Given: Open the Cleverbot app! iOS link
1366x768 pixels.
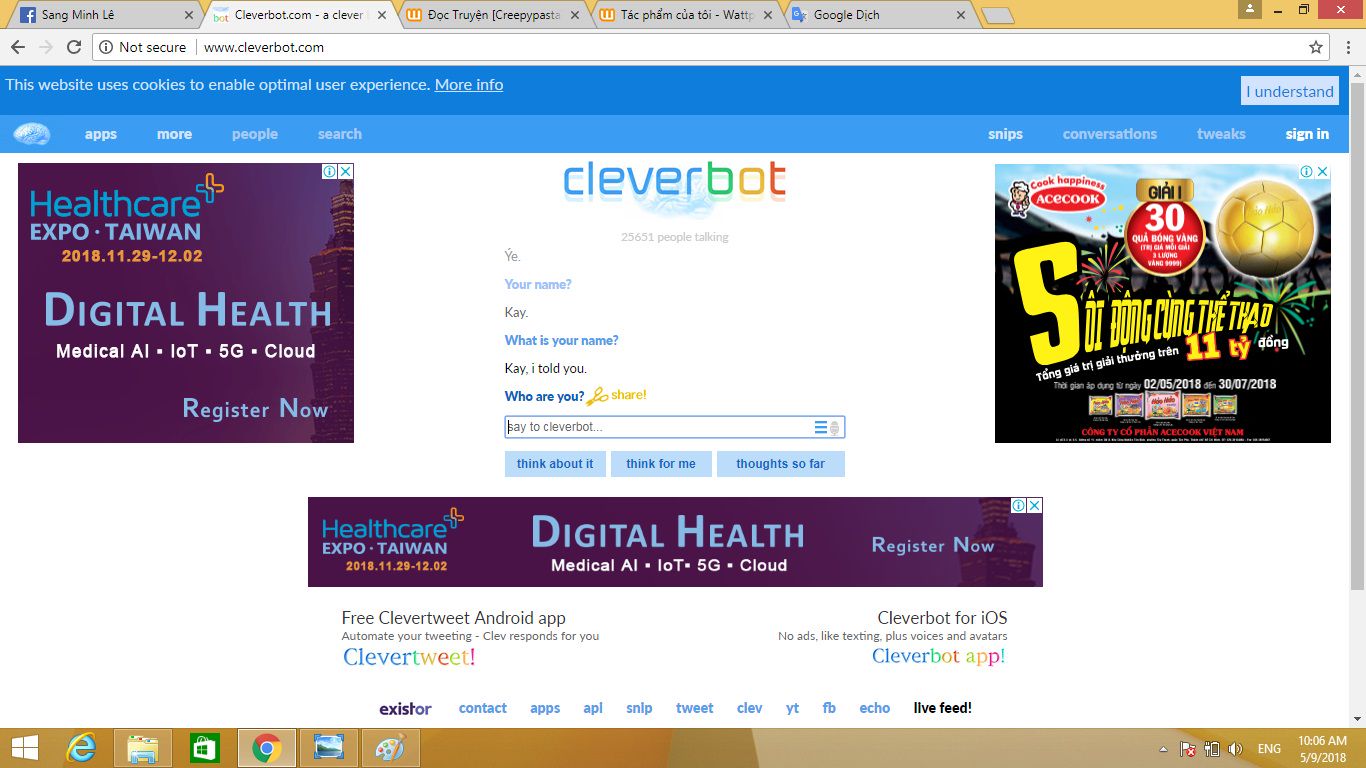Looking at the screenshot, I should pyautogui.click(x=939, y=656).
